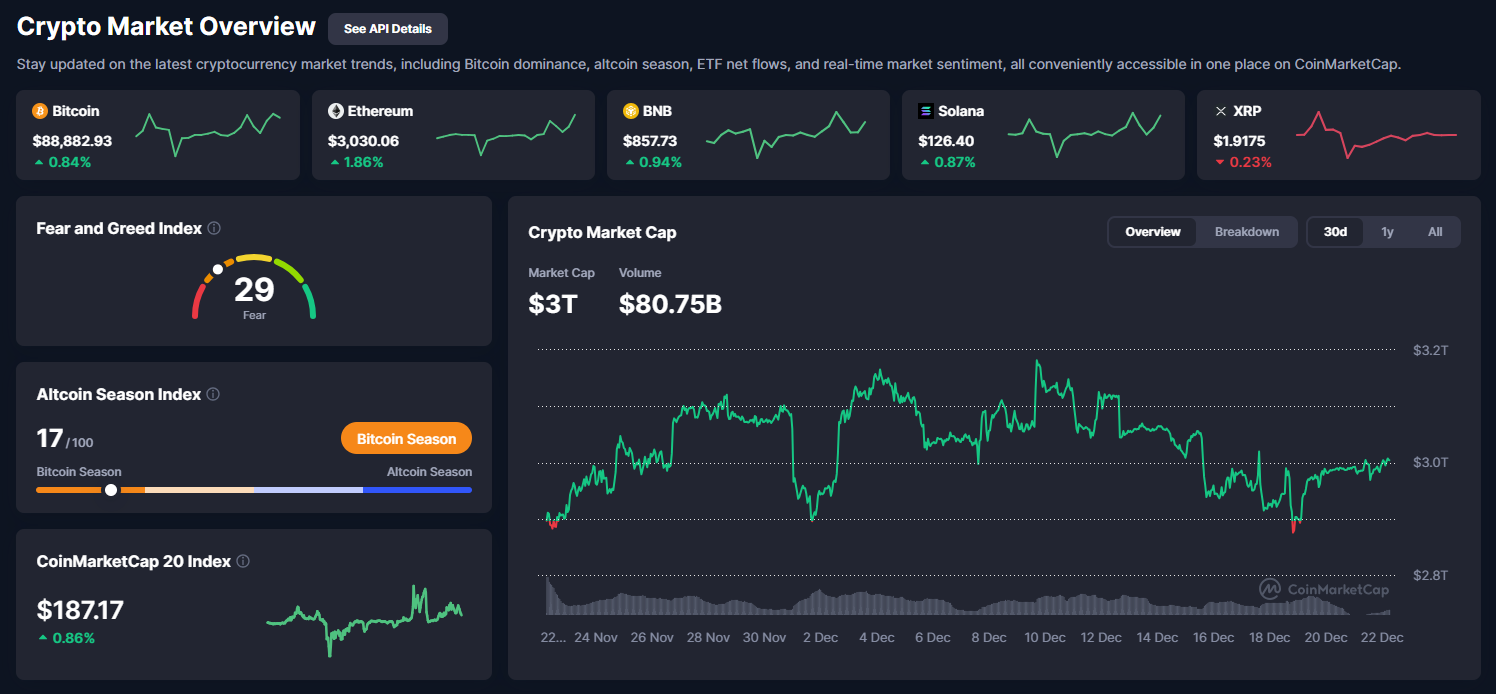Click the XRP red sparkline chart
Viewport: 1496px width, 694px height.
(1376, 135)
